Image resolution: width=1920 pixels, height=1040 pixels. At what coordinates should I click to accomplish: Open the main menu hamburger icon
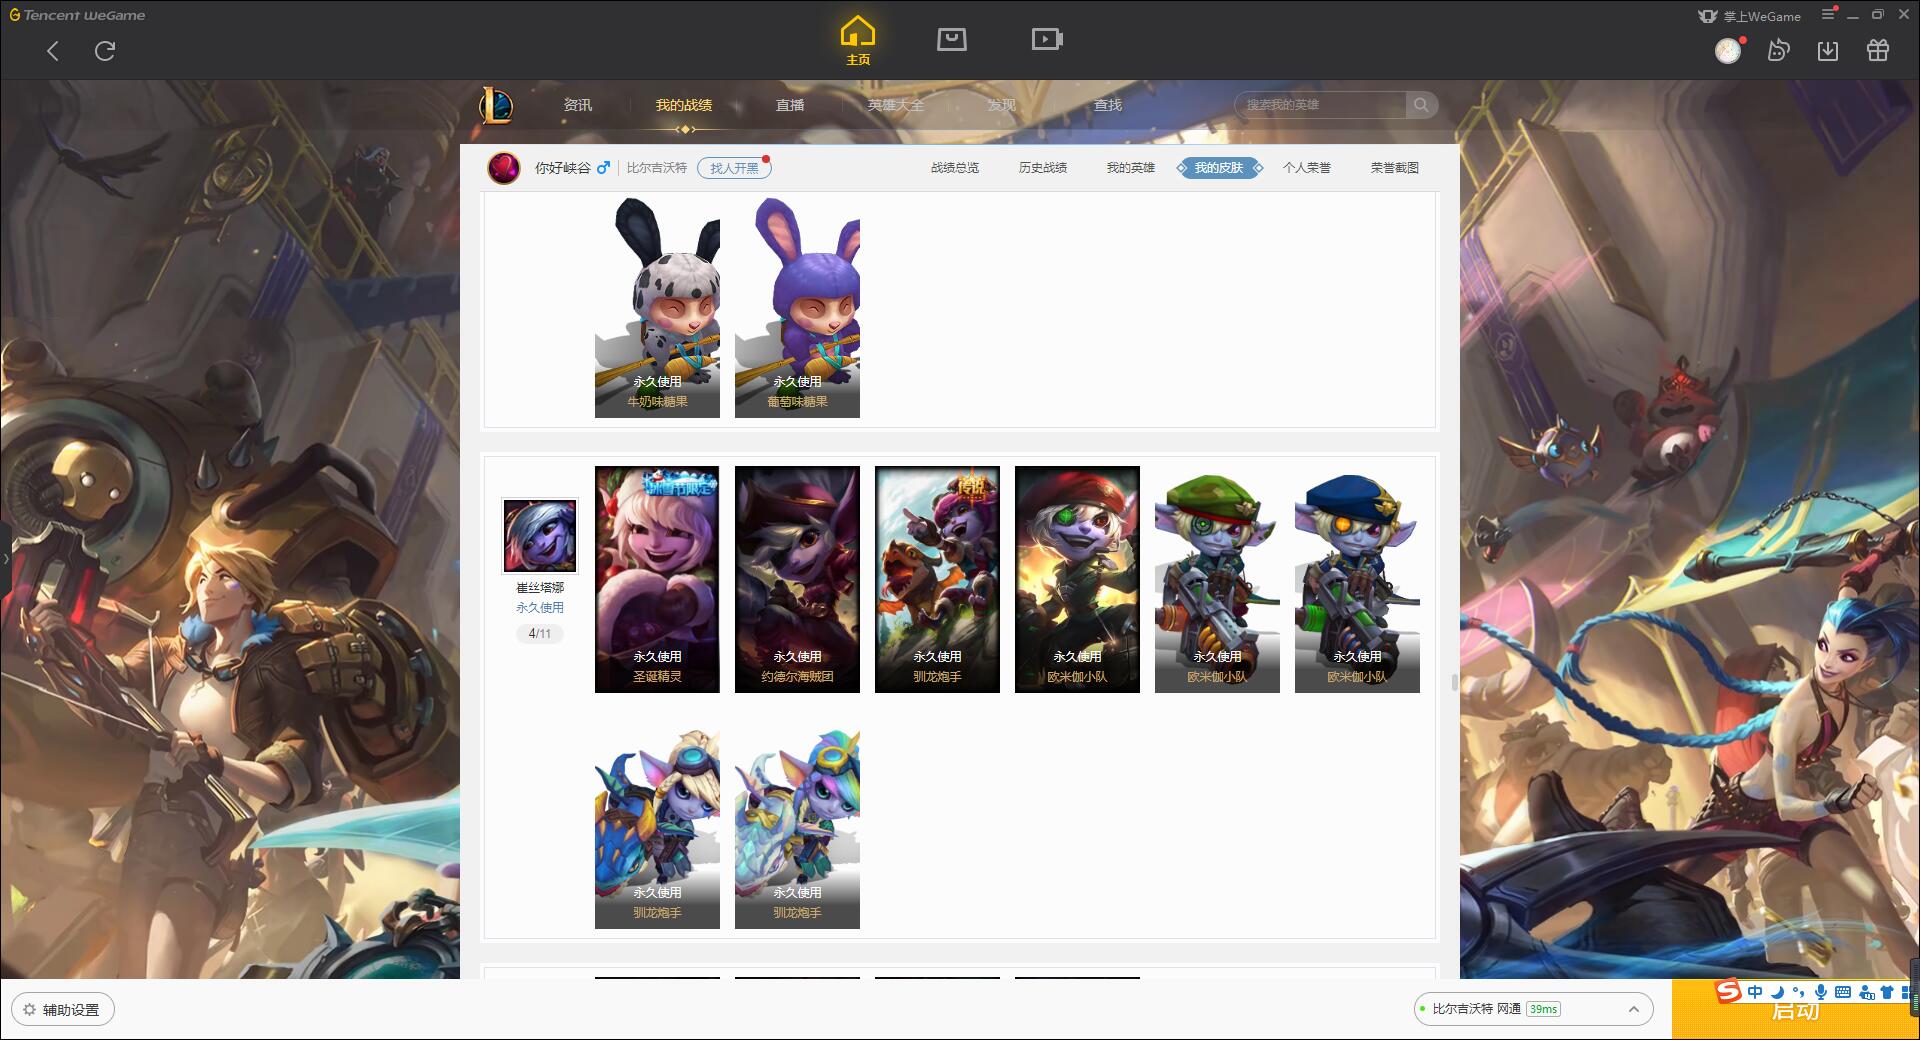1828,15
